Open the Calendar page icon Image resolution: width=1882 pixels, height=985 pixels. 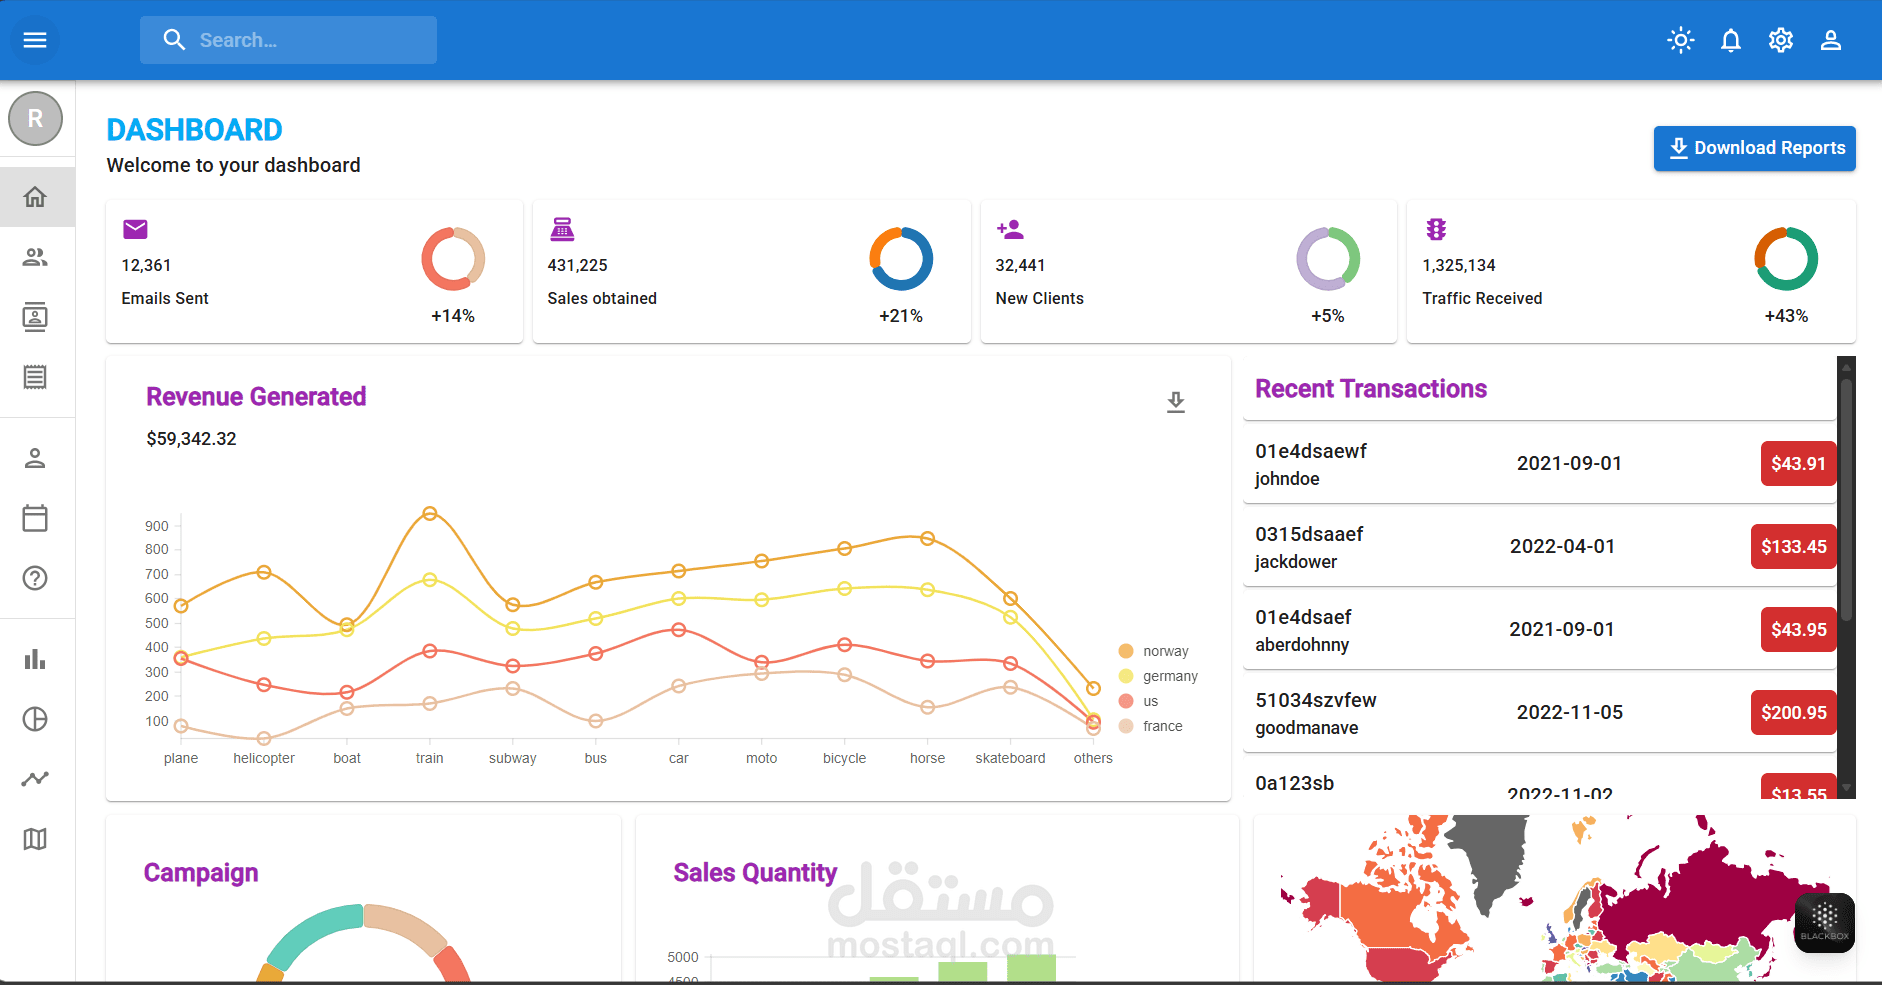pos(36,518)
